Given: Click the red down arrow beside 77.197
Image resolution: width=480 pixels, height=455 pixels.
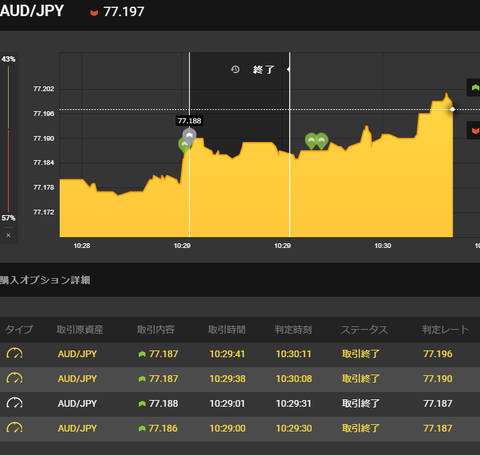Looking at the screenshot, I should click(94, 13).
